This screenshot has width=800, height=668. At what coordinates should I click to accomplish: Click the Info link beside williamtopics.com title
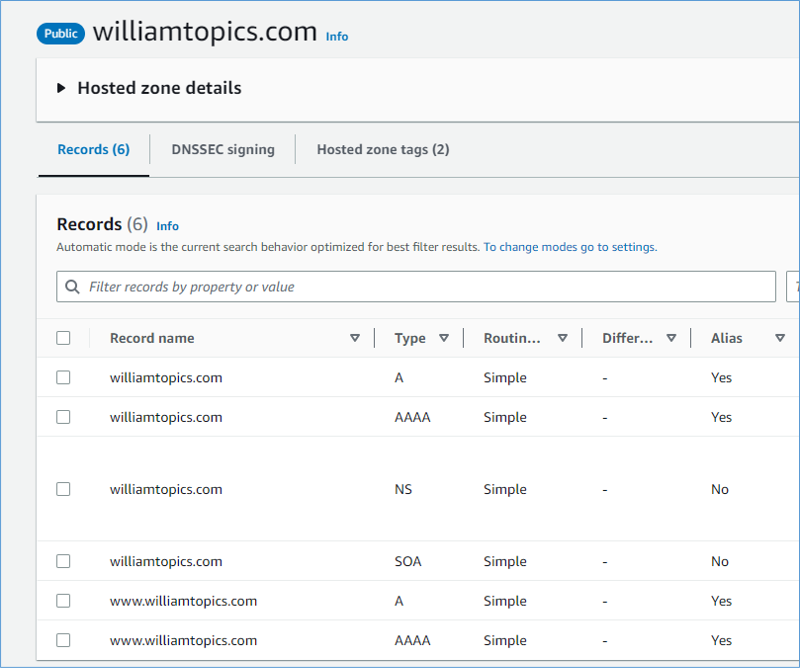point(337,36)
